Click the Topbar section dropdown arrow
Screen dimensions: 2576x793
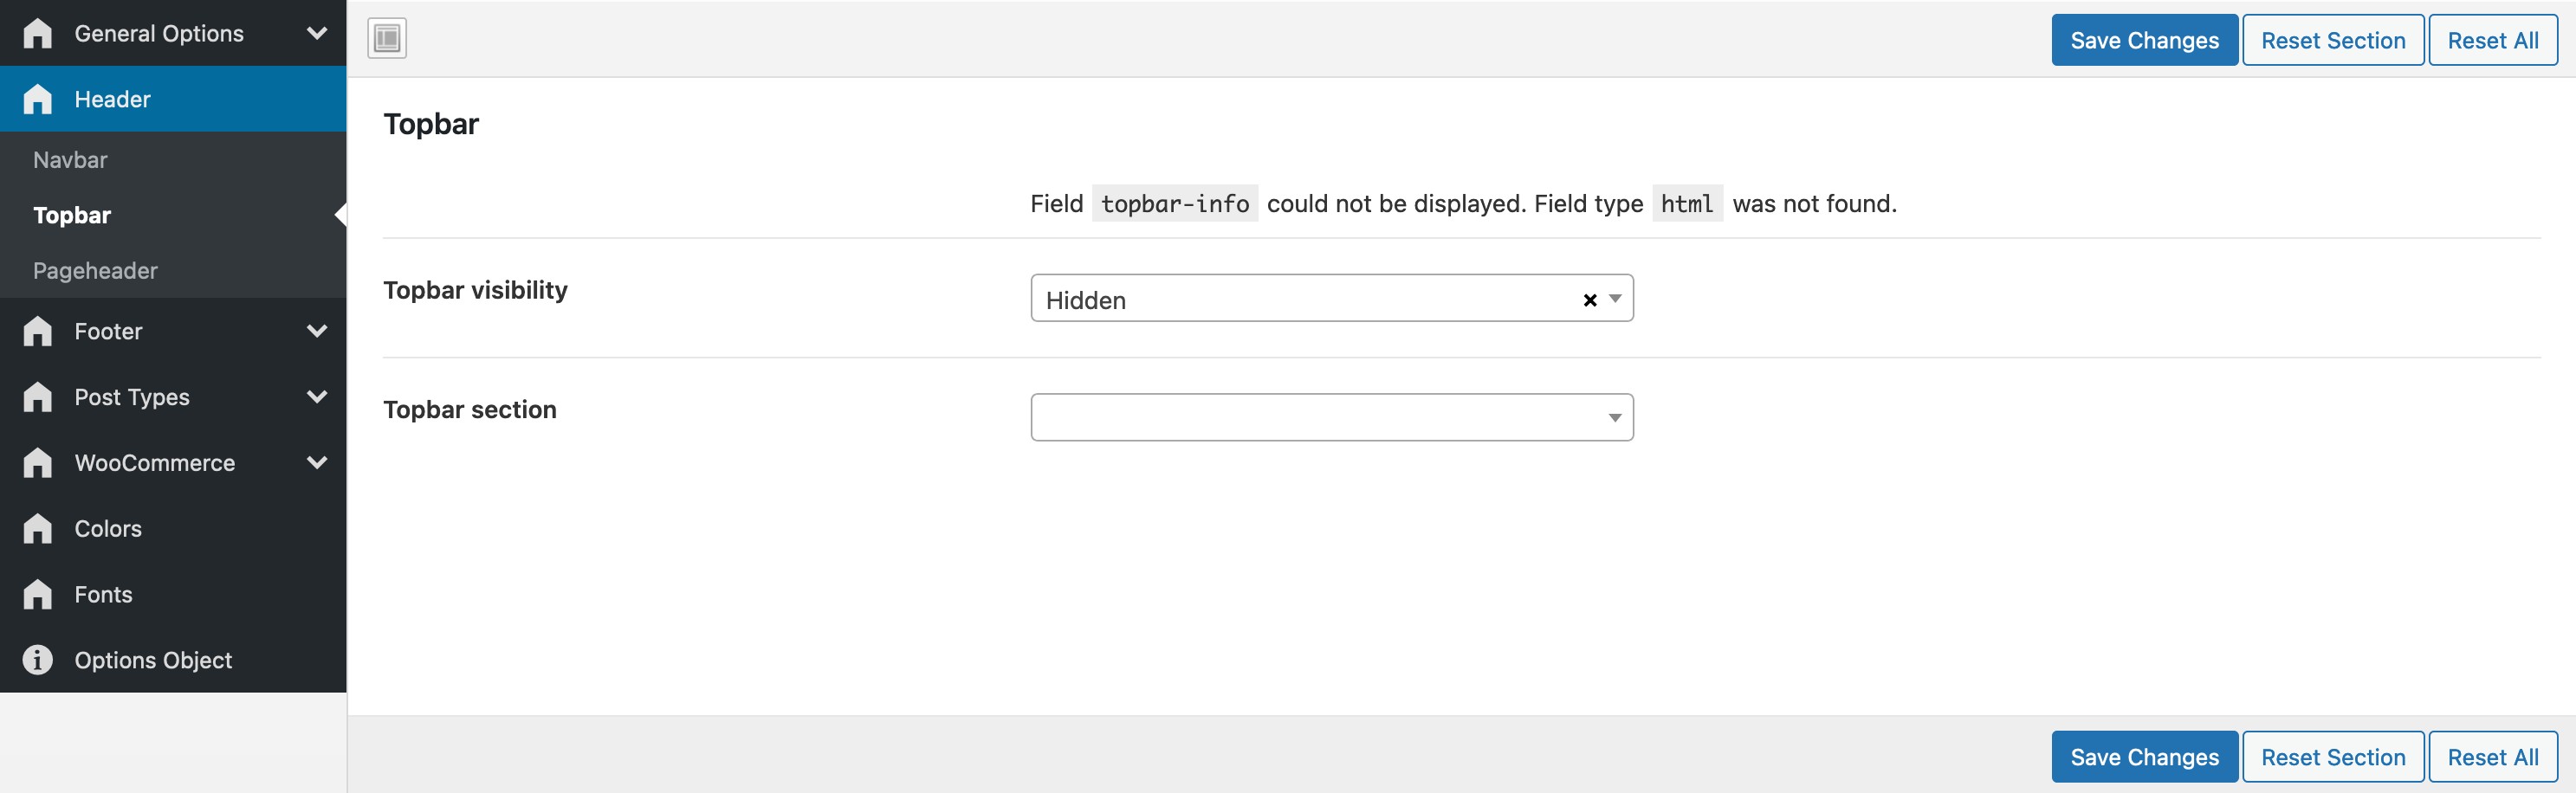tap(1615, 418)
